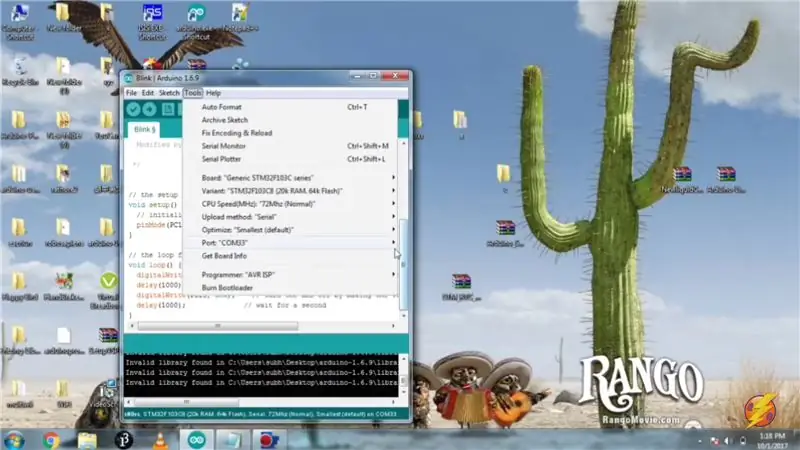Select the white blank document desktop icon

pyautogui.click(x=64, y=335)
